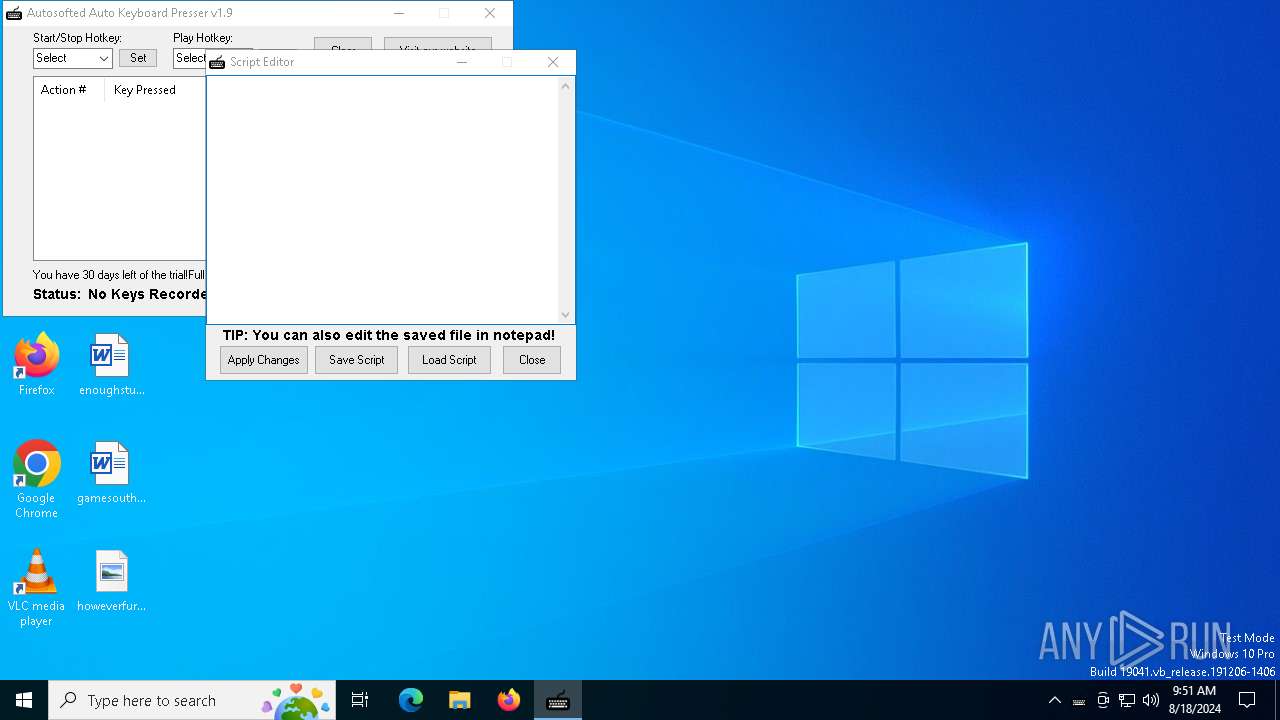Screen dimensions: 1280x720
Task: Click the touch keyboard tray icon
Action: (x=1079, y=701)
